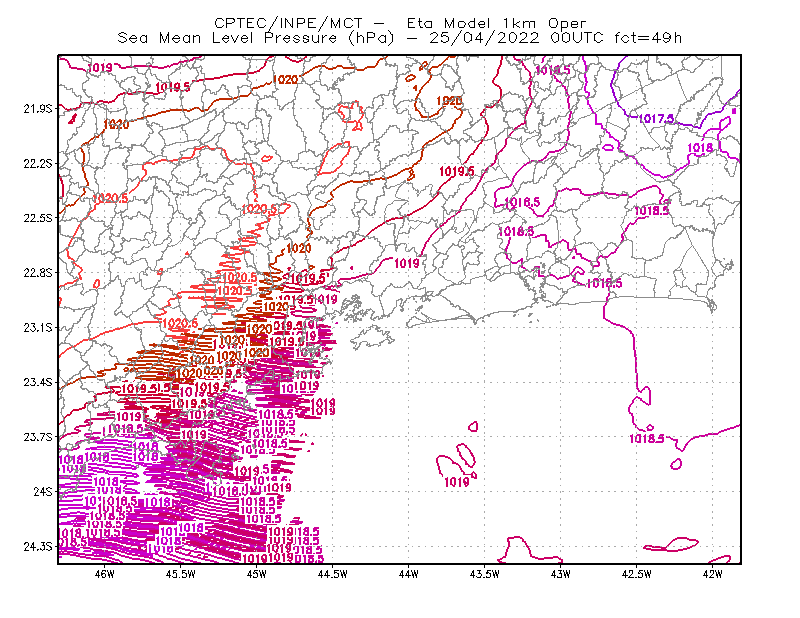Click the 22.5S latitude axis label
Image resolution: width=800 pixels, height=618 pixels.
click(x=38, y=218)
